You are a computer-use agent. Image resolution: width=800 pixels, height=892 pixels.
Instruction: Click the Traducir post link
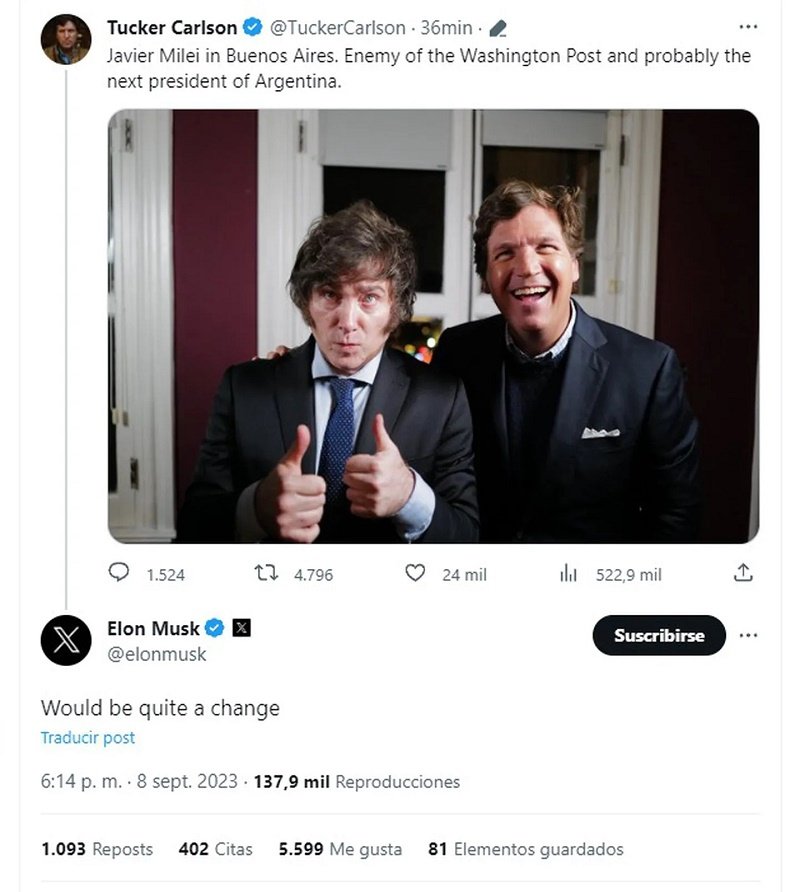point(88,738)
